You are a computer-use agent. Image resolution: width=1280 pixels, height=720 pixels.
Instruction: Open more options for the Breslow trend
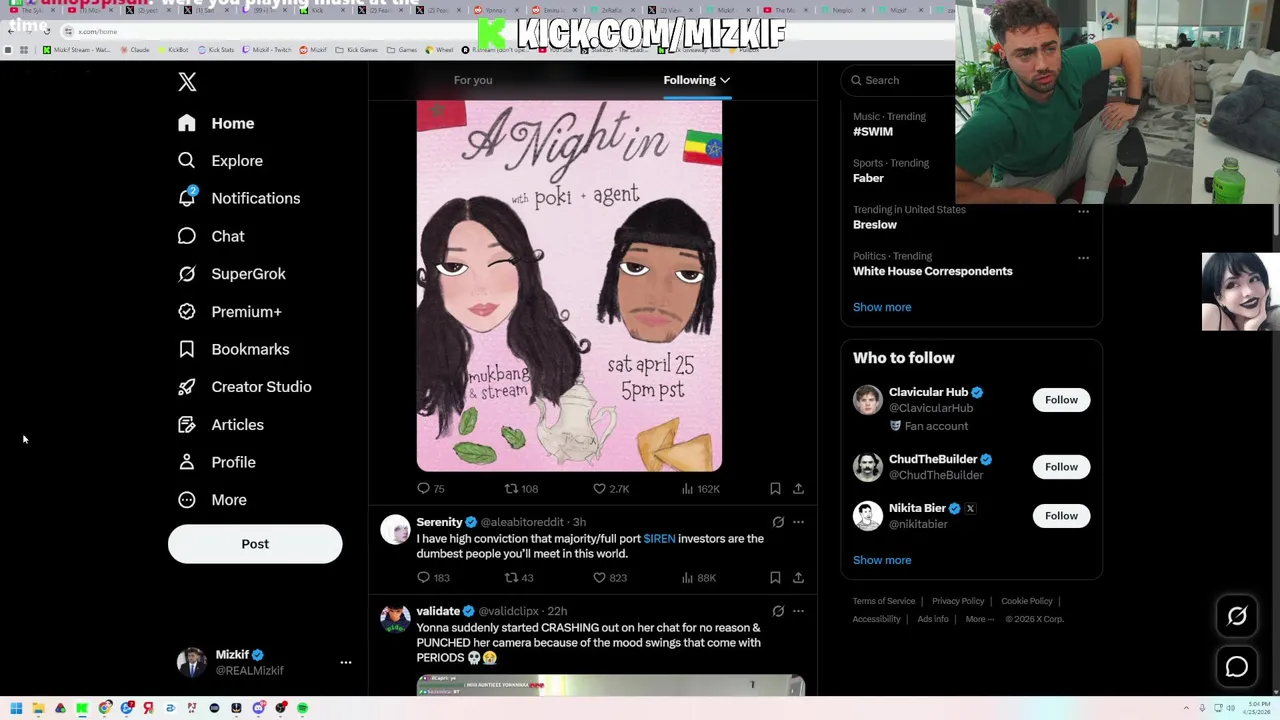pos(1083,212)
